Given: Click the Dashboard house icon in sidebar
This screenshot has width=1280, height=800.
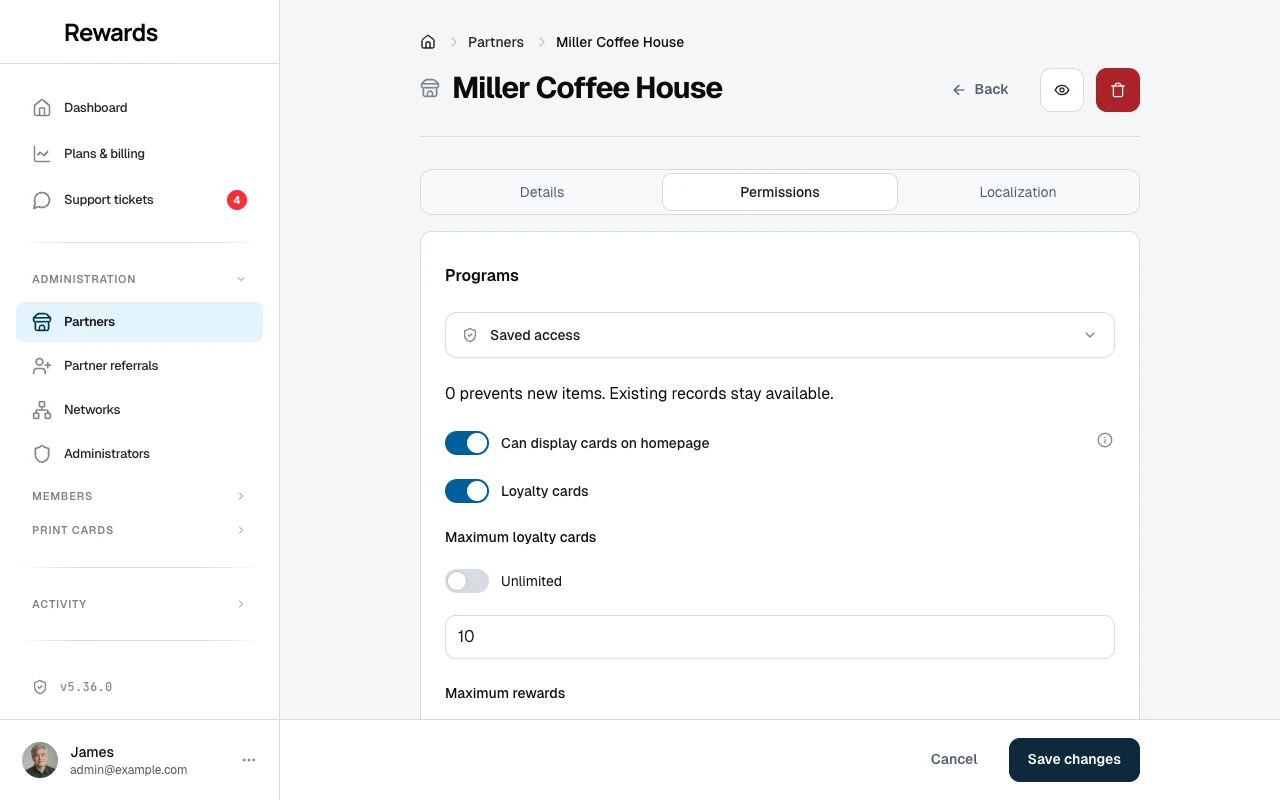Looking at the screenshot, I should (x=42, y=108).
